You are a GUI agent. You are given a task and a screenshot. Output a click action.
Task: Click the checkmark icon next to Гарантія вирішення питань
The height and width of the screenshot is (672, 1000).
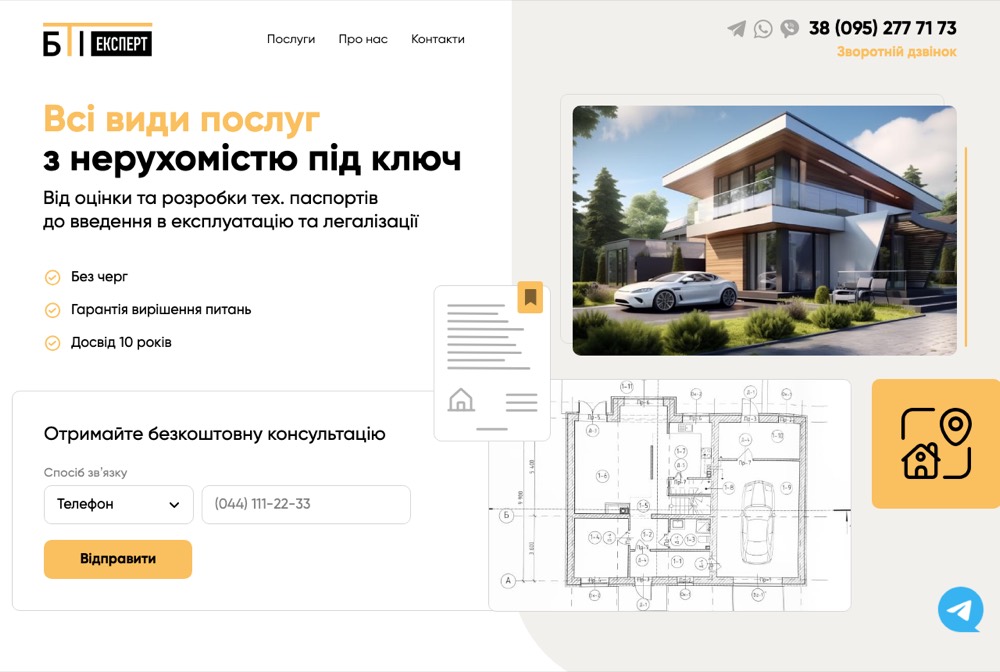tap(52, 310)
